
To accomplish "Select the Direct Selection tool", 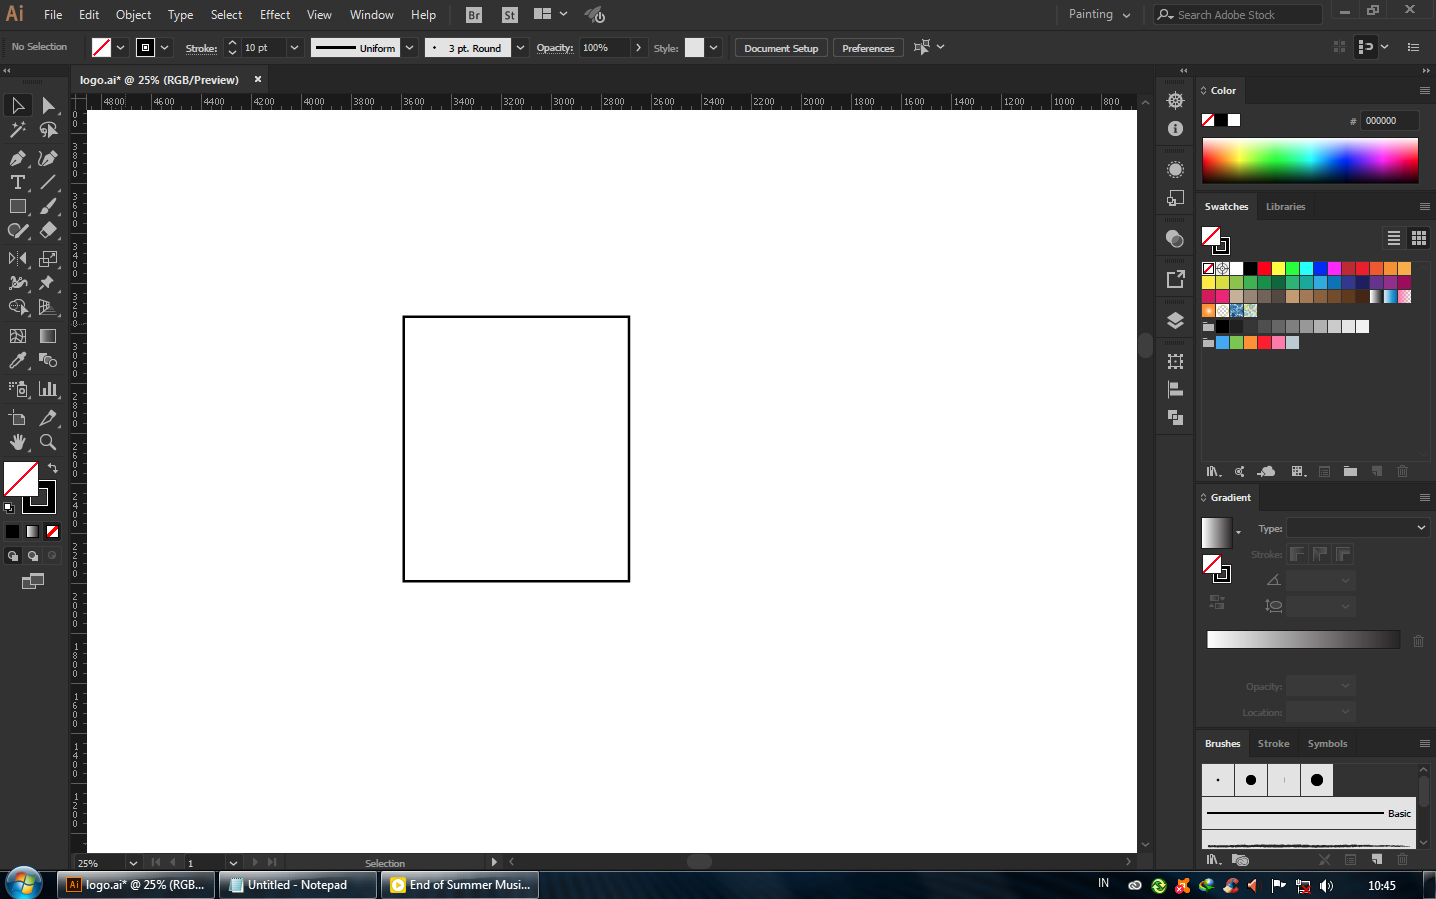I will (48, 105).
